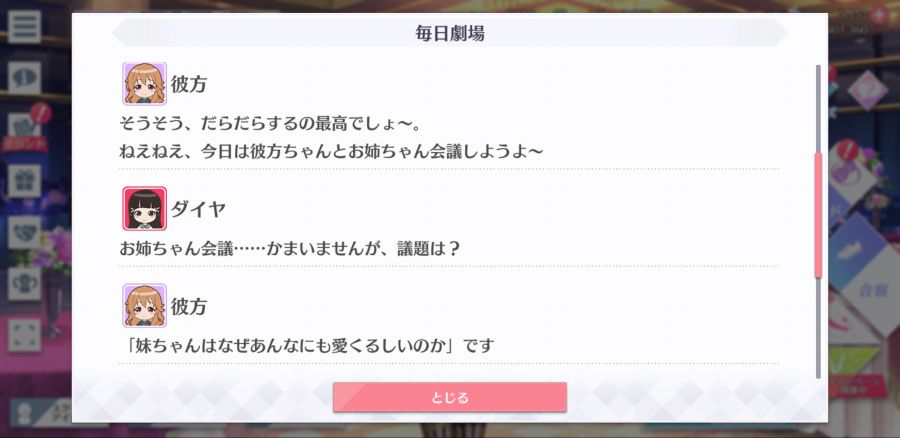900x438 pixels.
Task: Click the とじる close button
Action: [x=449, y=397]
